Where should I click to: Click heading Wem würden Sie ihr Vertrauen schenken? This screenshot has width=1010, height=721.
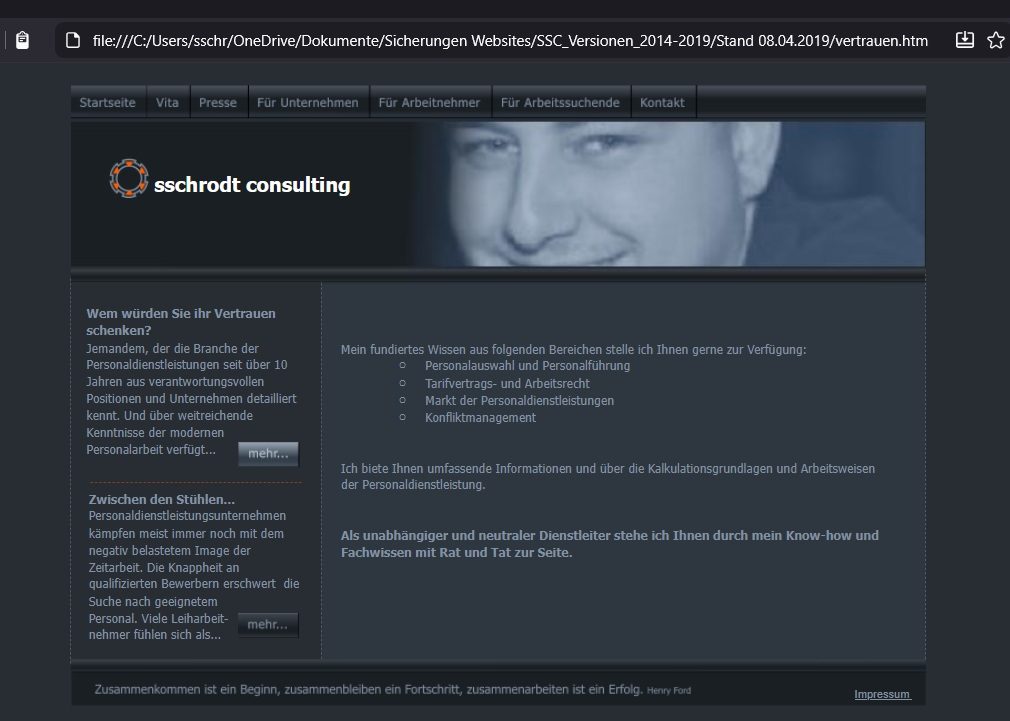pos(181,321)
